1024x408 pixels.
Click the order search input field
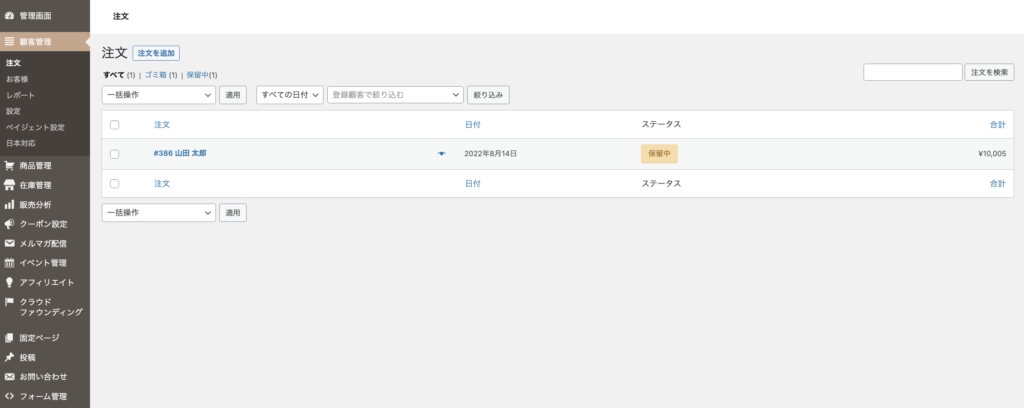coord(912,72)
